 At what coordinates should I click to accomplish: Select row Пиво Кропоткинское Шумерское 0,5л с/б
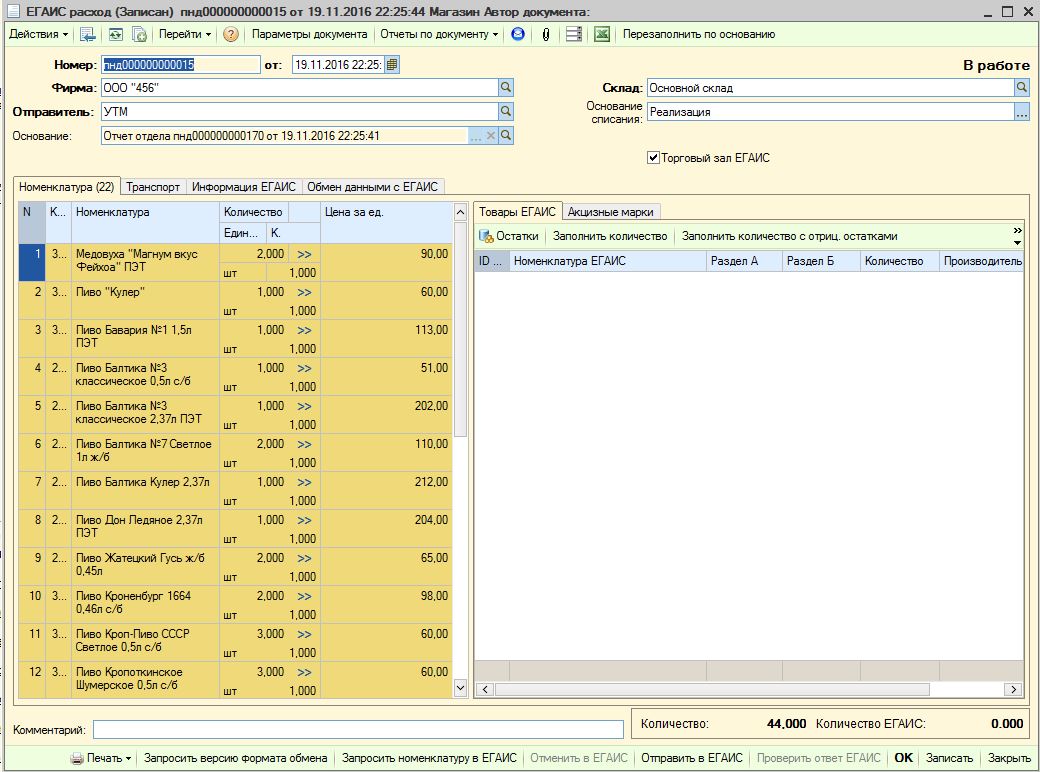click(235, 680)
